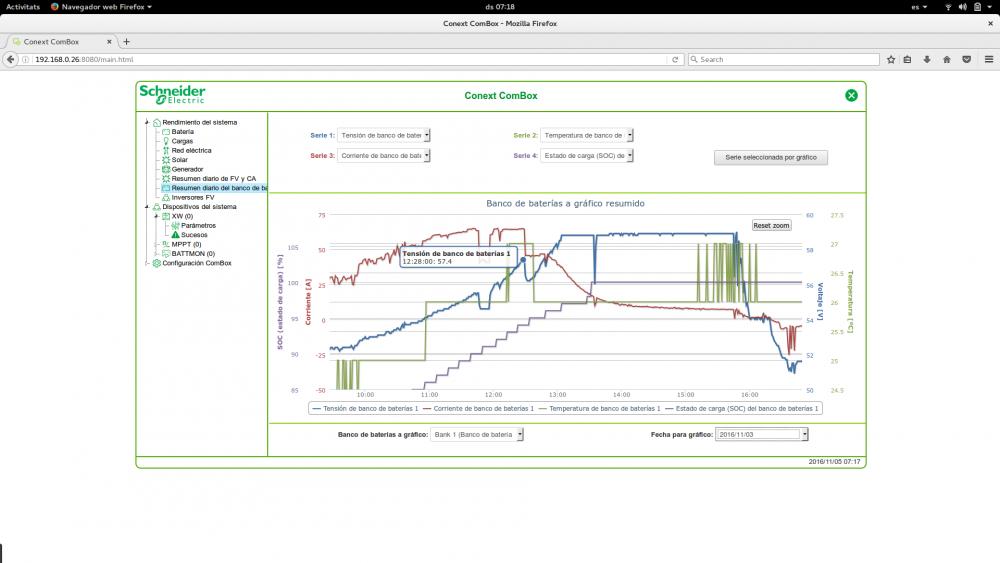Screen dimensions: 1000x563
Task: Click the Inversores FV icon
Action: tap(166, 198)
